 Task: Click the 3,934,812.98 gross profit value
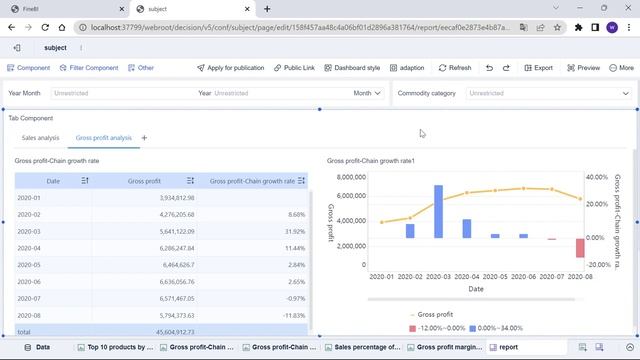point(177,198)
